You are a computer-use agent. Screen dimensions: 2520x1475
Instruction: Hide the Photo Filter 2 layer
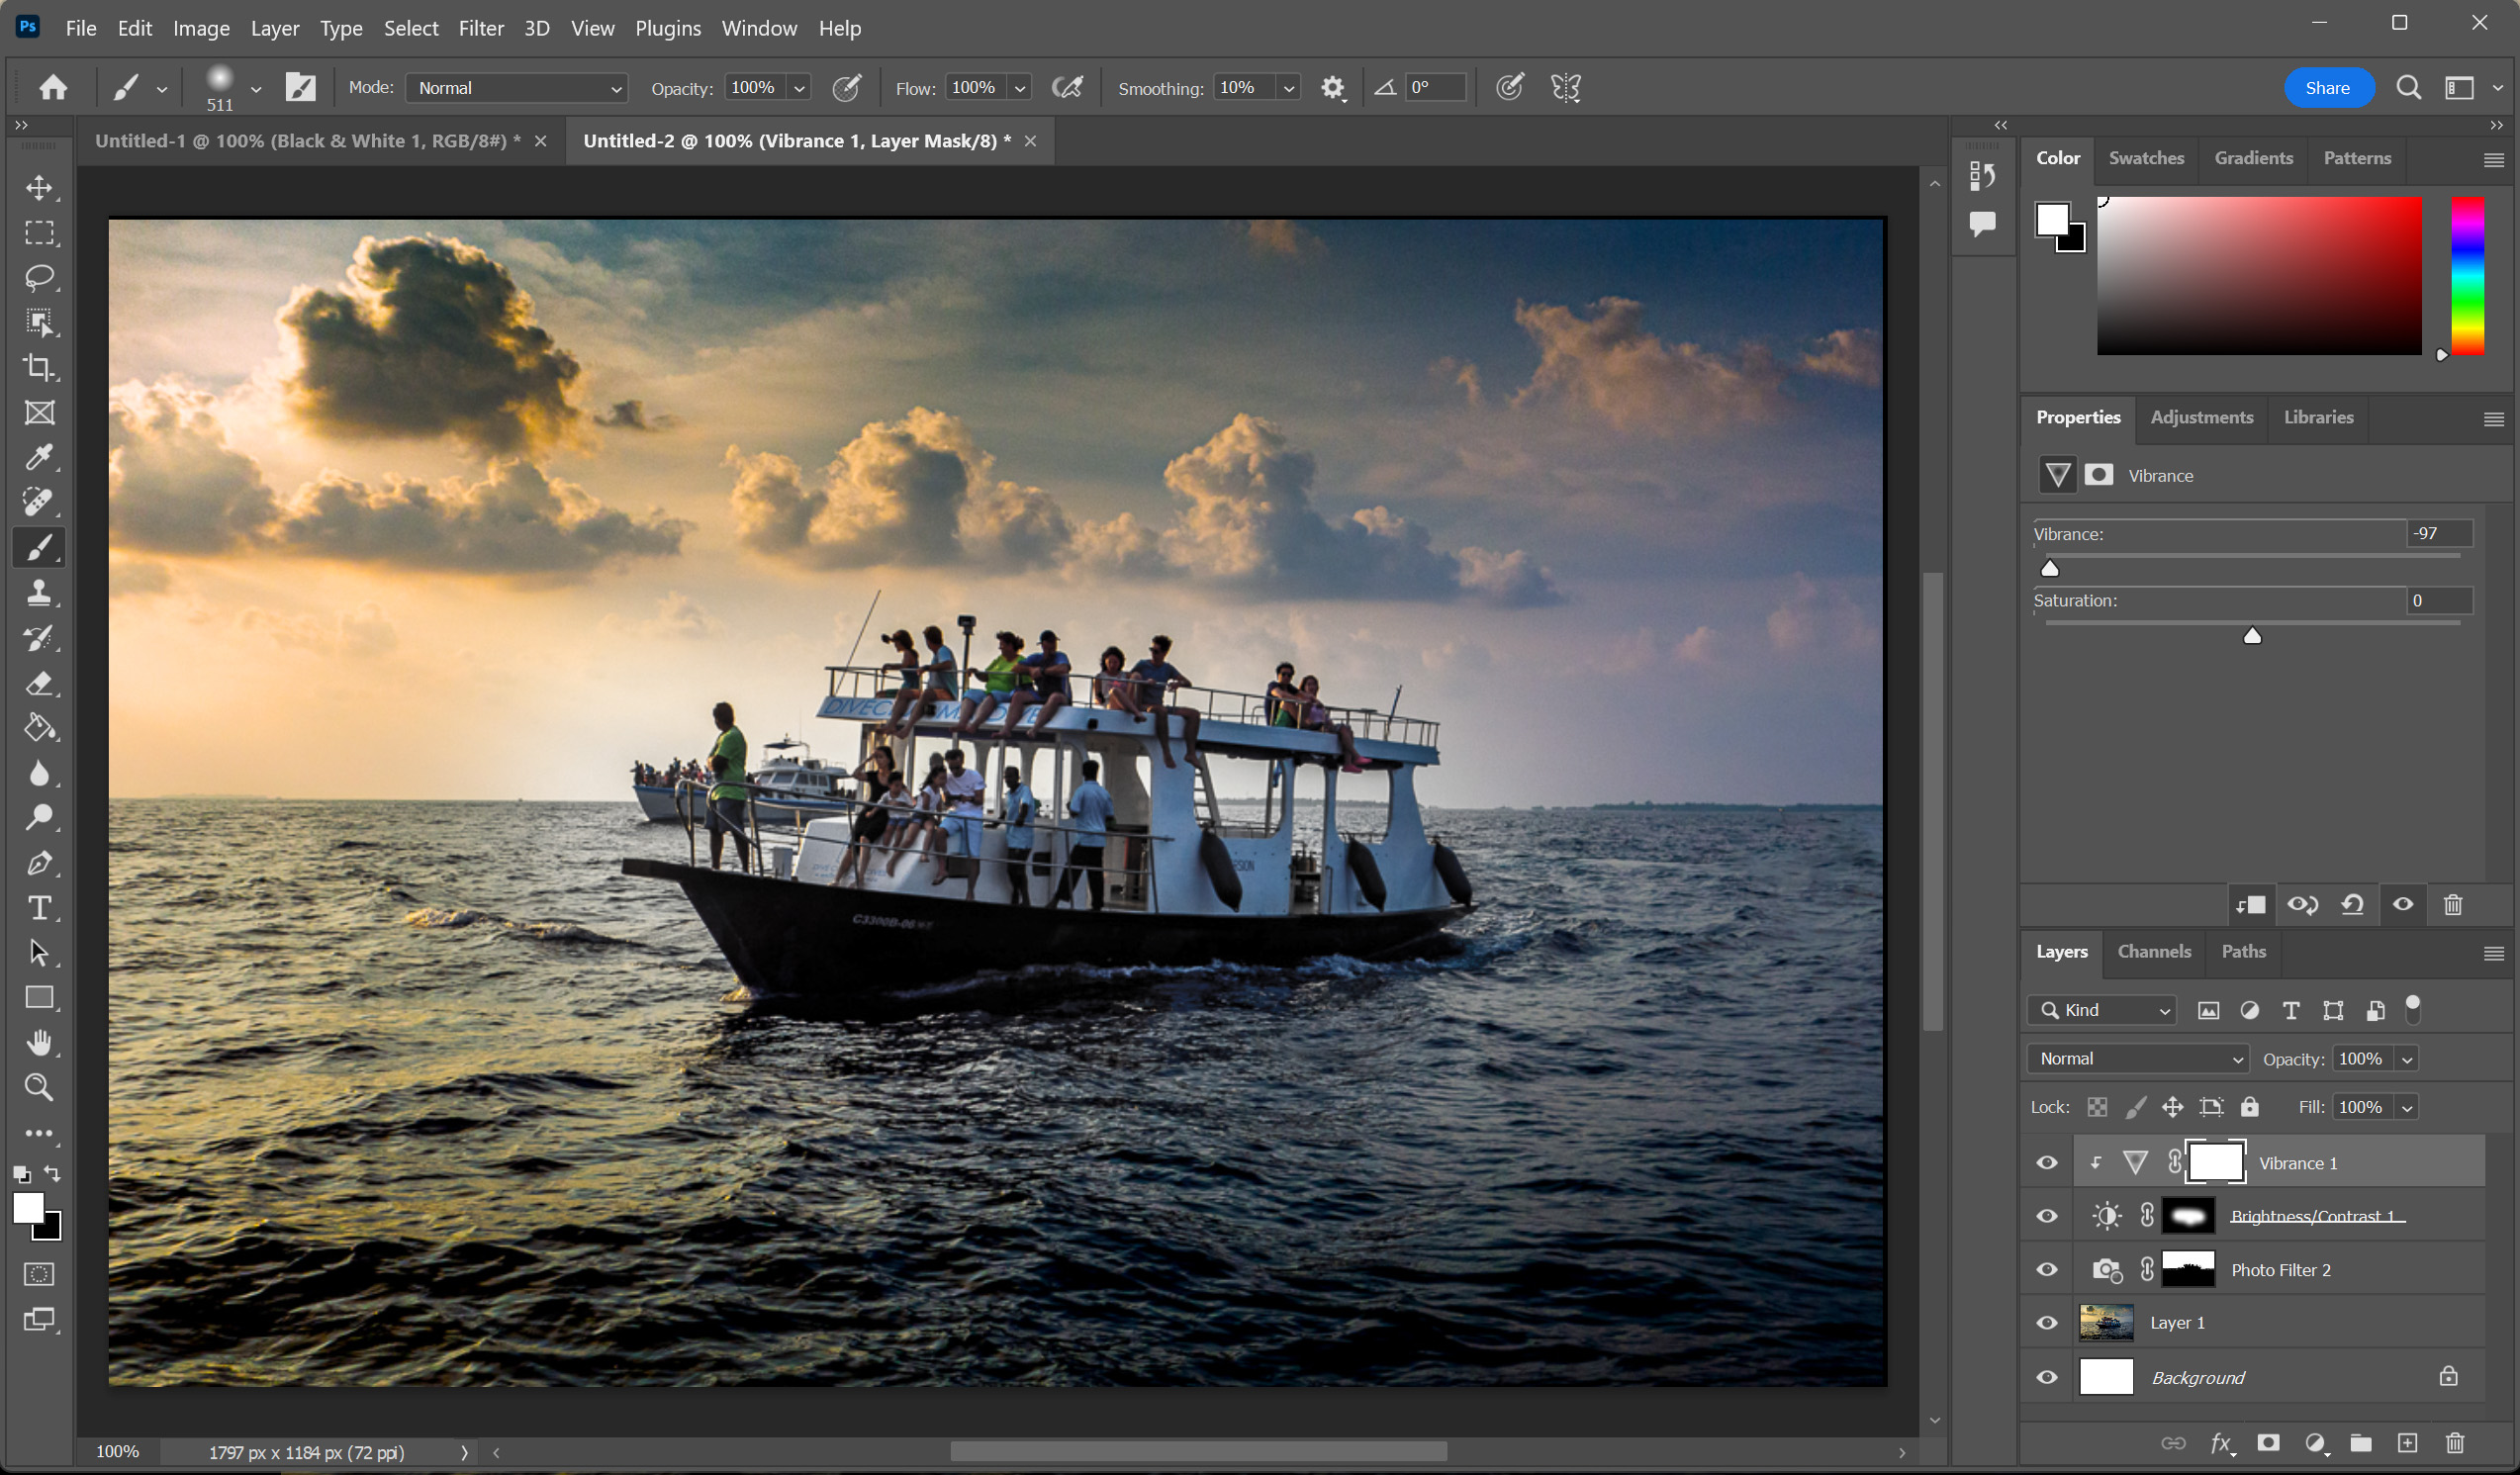[2047, 1269]
